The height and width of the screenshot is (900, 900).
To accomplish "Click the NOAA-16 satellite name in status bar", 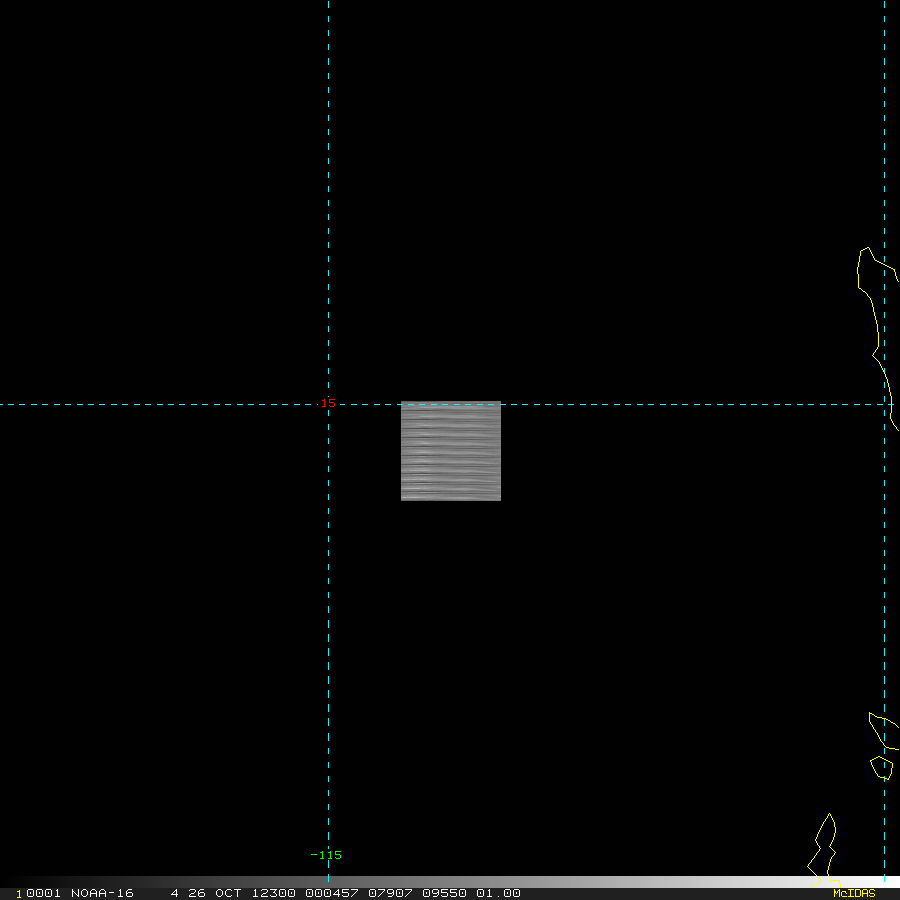I will [x=102, y=893].
